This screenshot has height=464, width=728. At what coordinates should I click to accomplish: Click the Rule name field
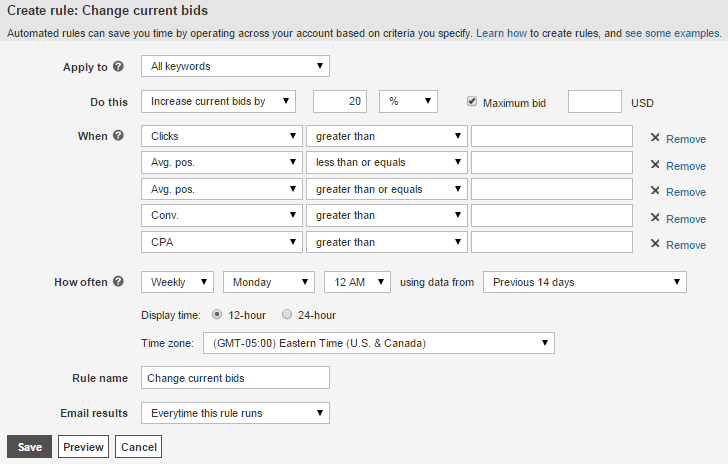point(235,378)
